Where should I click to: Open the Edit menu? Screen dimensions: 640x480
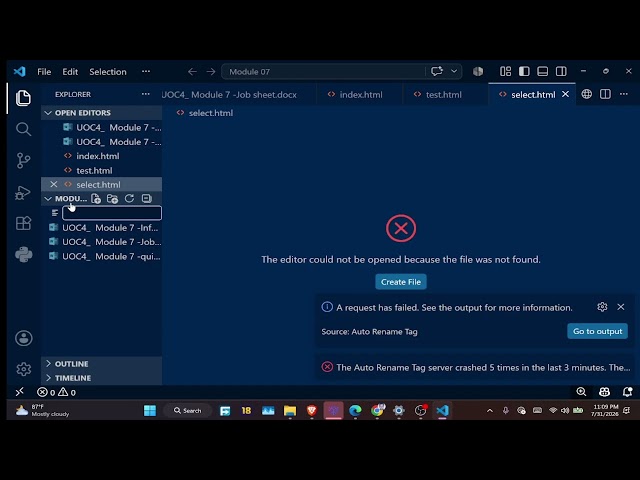point(70,72)
